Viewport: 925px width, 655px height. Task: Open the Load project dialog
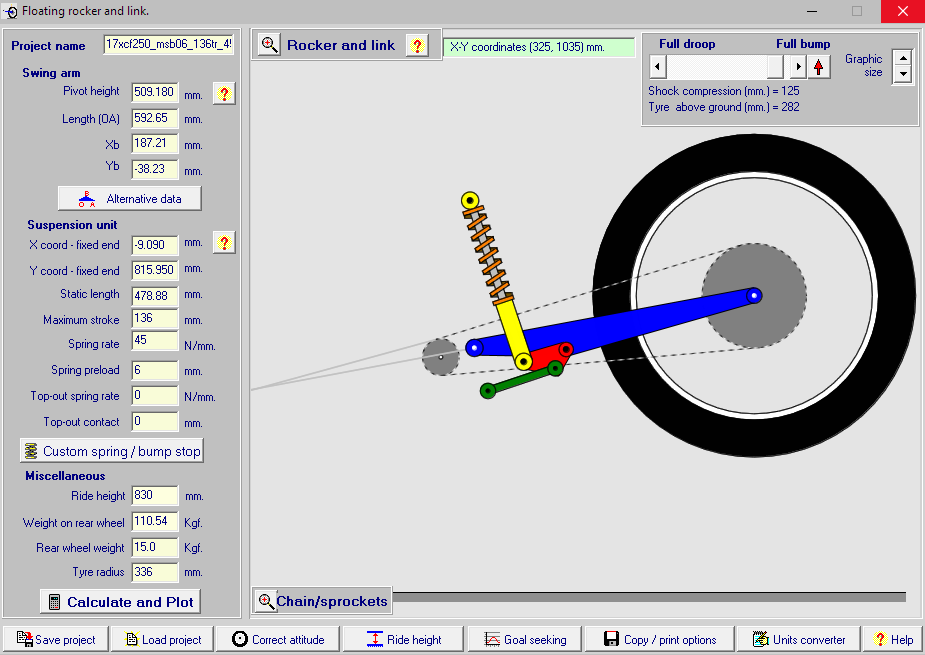pyautogui.click(x=165, y=639)
